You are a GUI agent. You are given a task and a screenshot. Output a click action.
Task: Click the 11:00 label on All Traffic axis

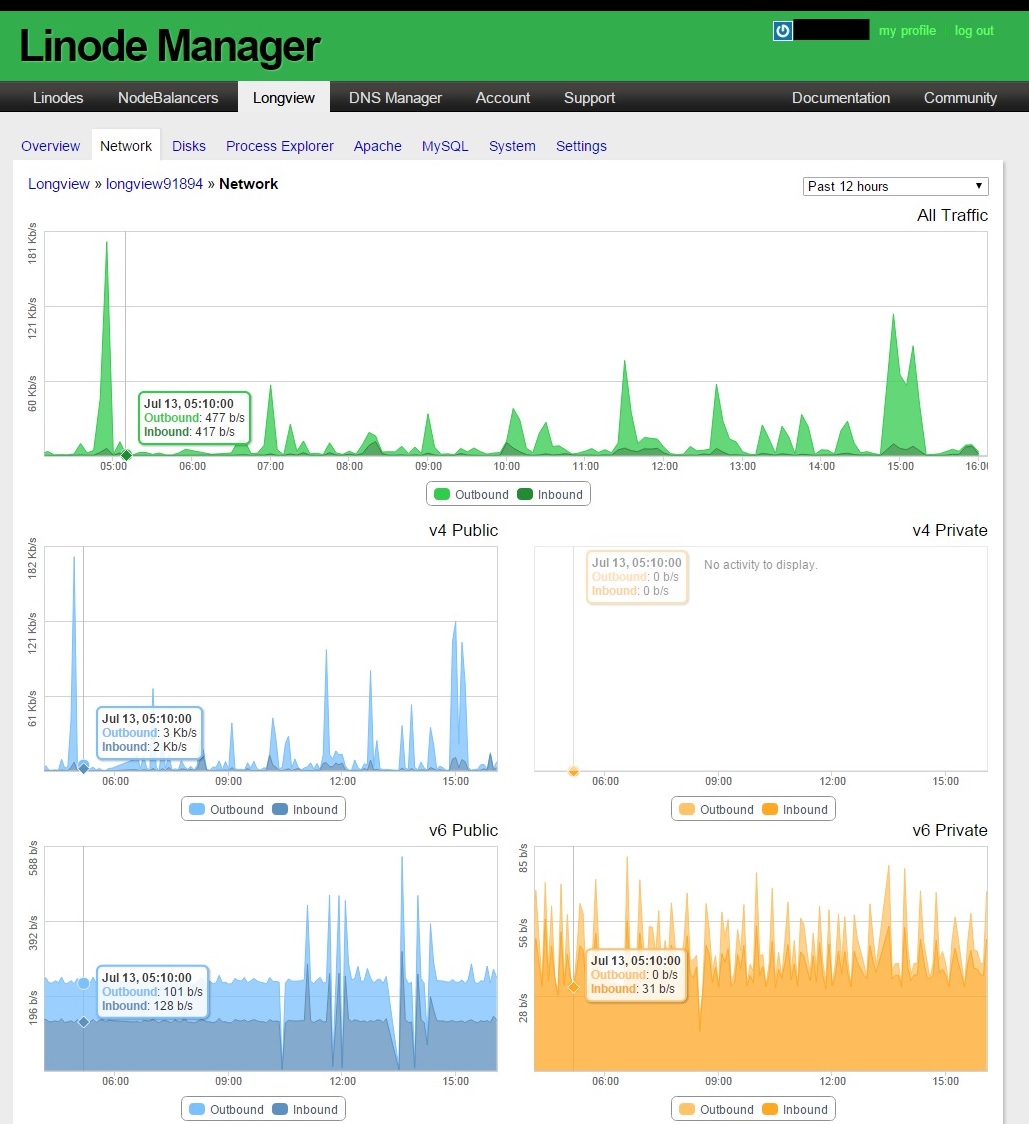tap(585, 466)
